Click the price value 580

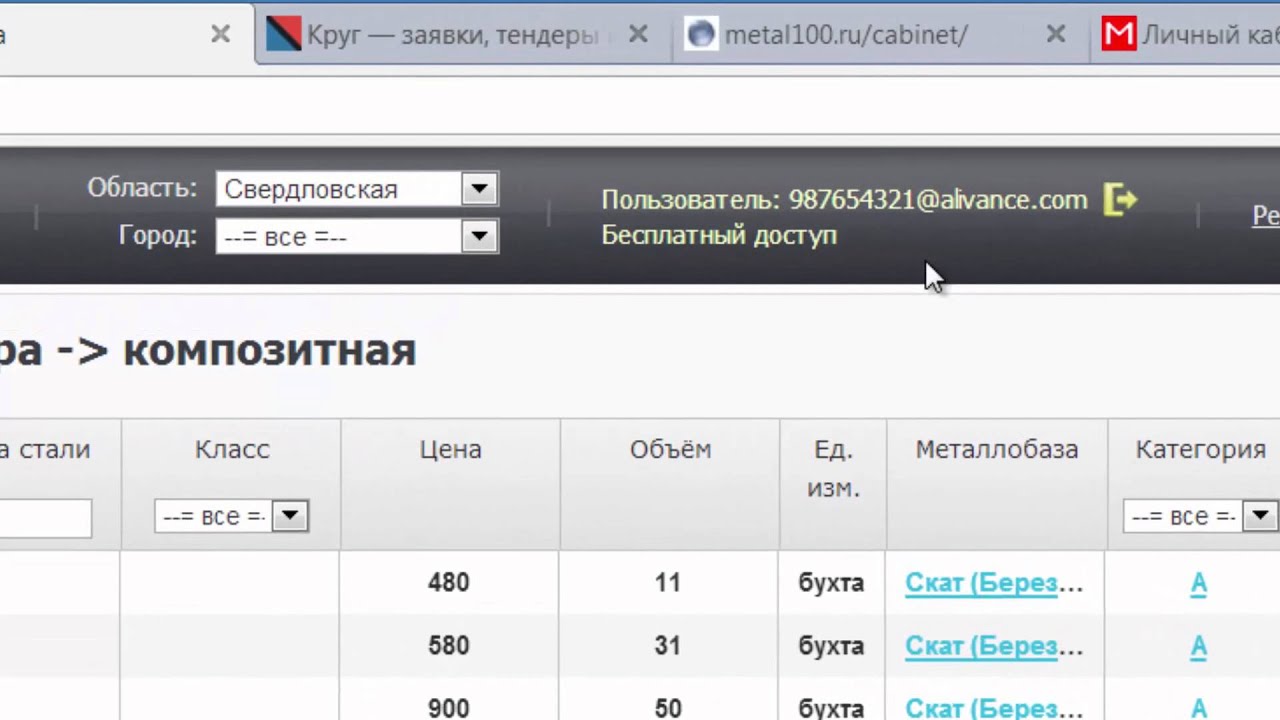pos(448,646)
